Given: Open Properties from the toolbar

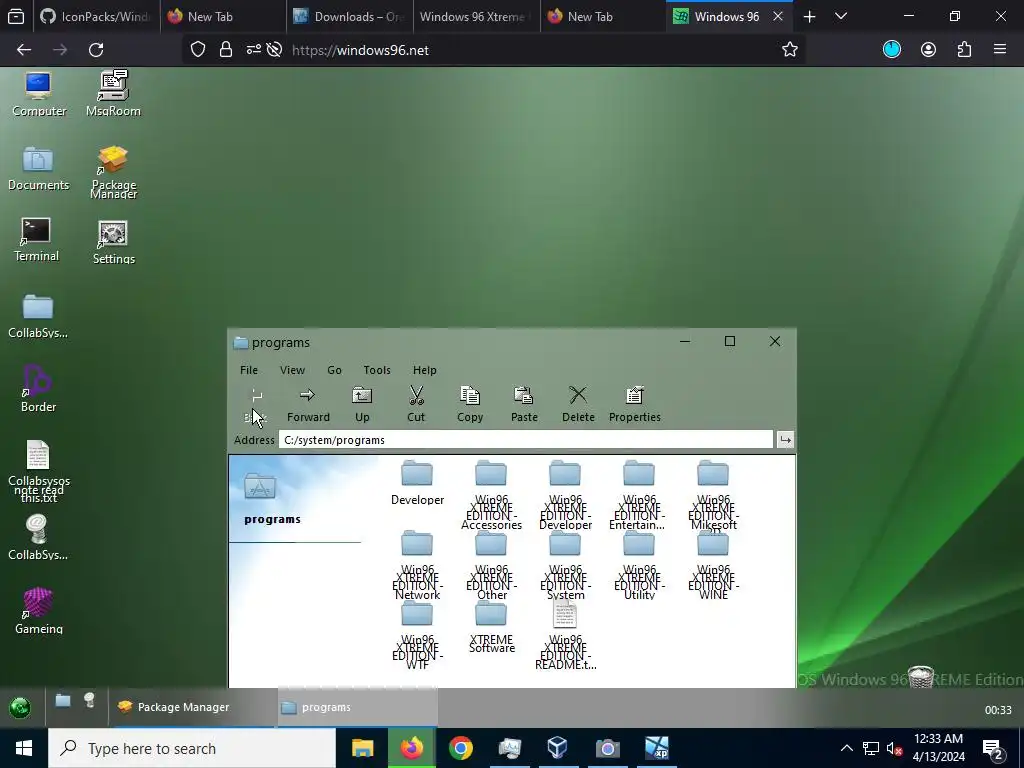Looking at the screenshot, I should 634,404.
